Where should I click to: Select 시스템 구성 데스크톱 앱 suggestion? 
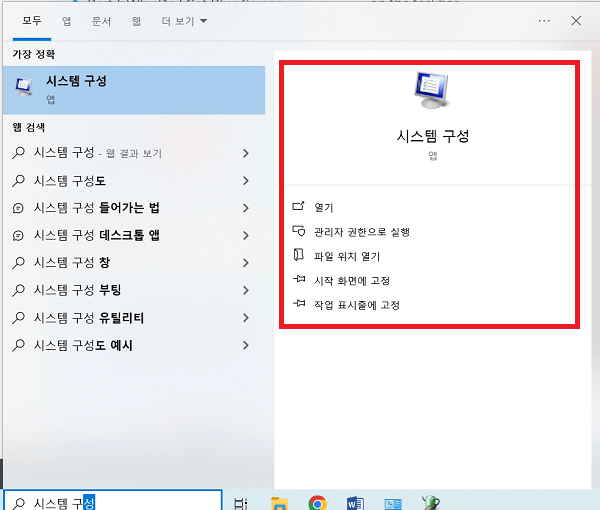[x=134, y=236]
